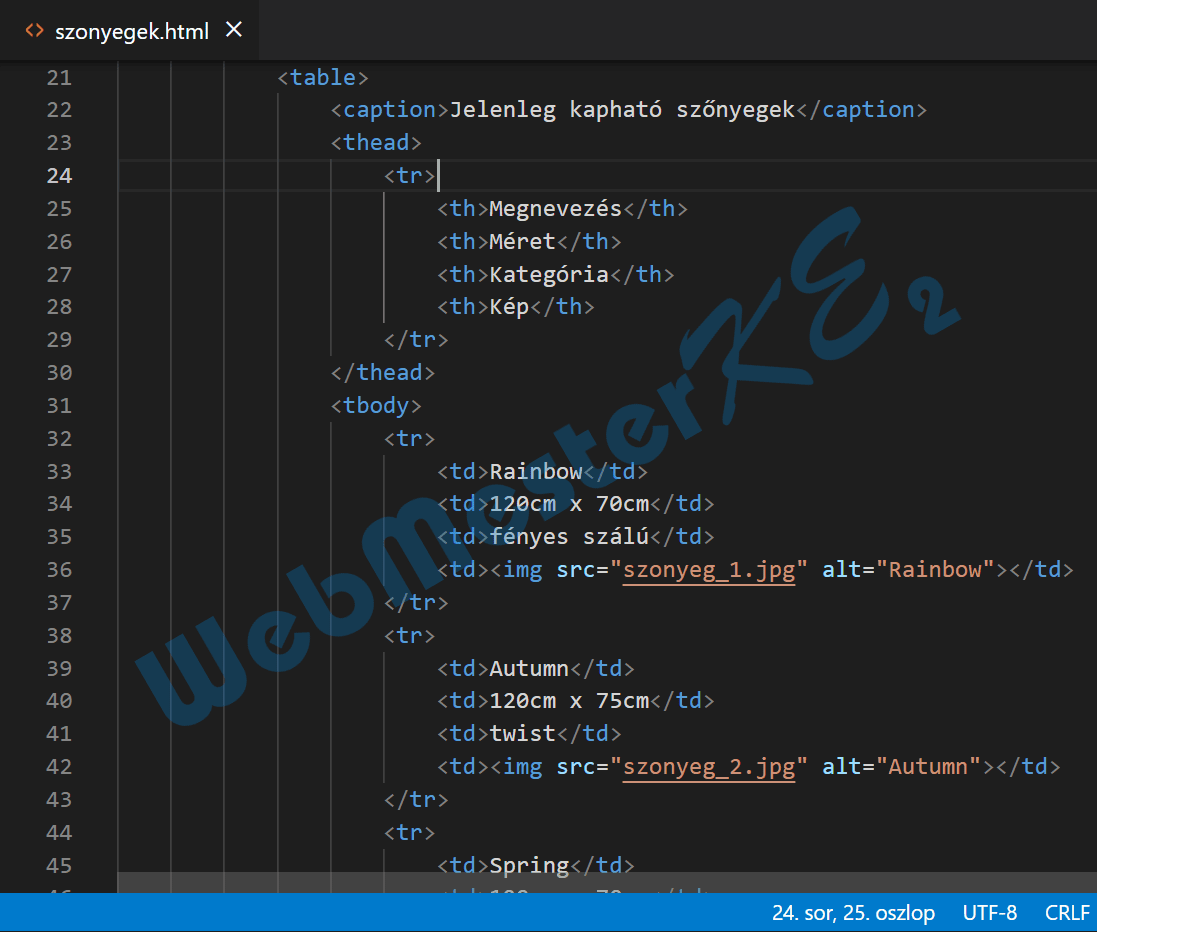Click the 'twist' cell text

[x=523, y=734]
